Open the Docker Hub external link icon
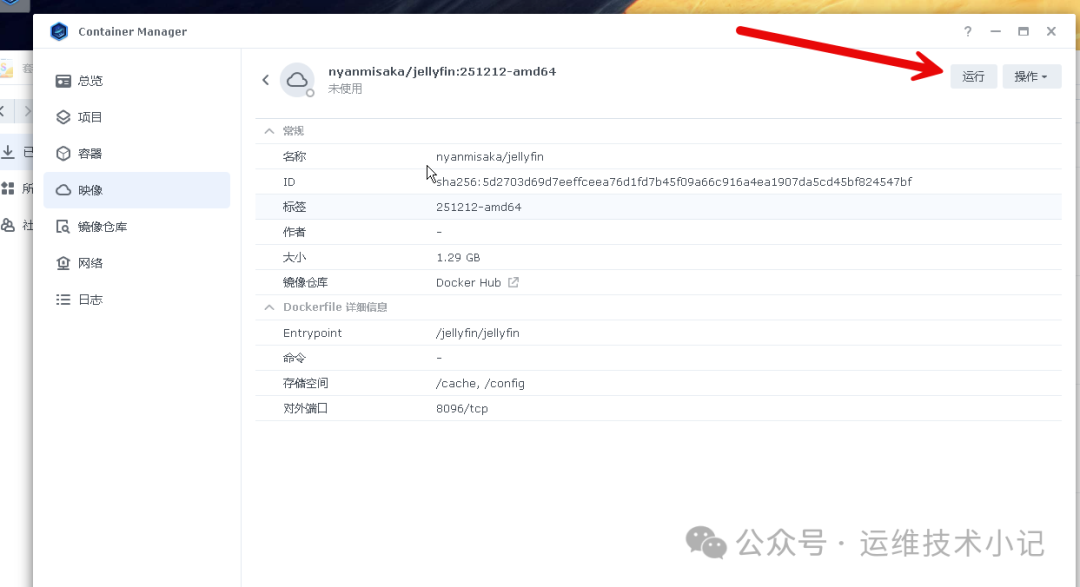This screenshot has width=1080, height=587. tap(513, 282)
